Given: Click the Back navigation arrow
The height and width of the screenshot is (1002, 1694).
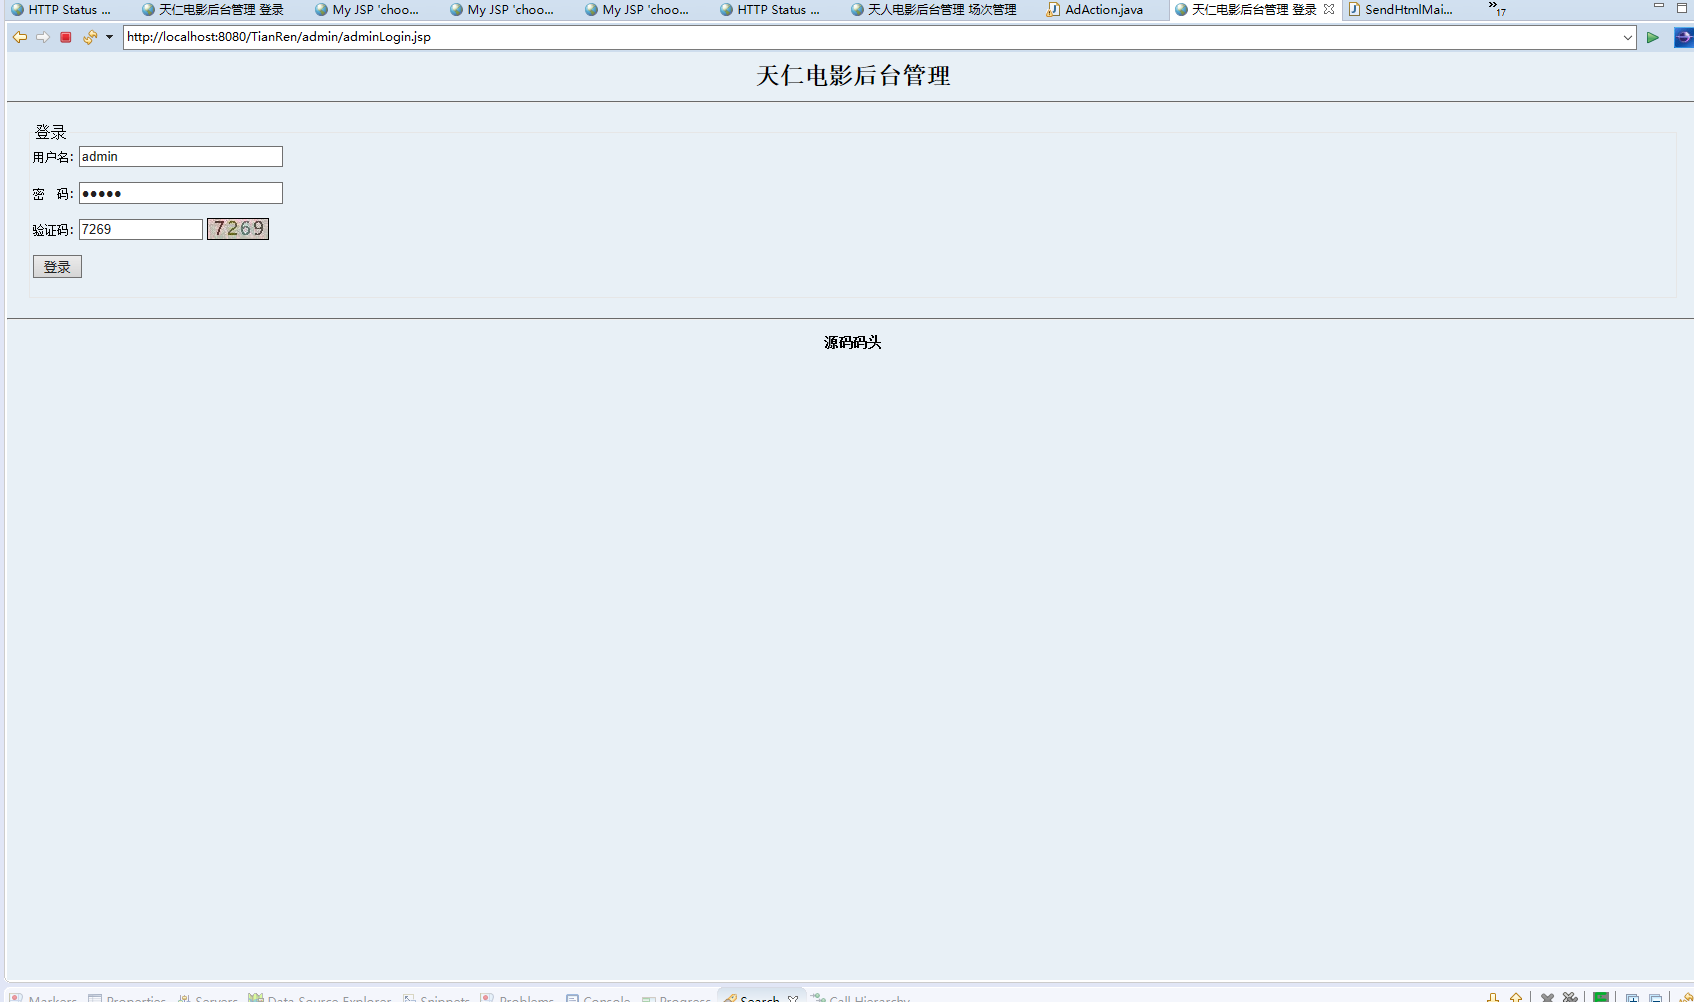Looking at the screenshot, I should (19, 37).
